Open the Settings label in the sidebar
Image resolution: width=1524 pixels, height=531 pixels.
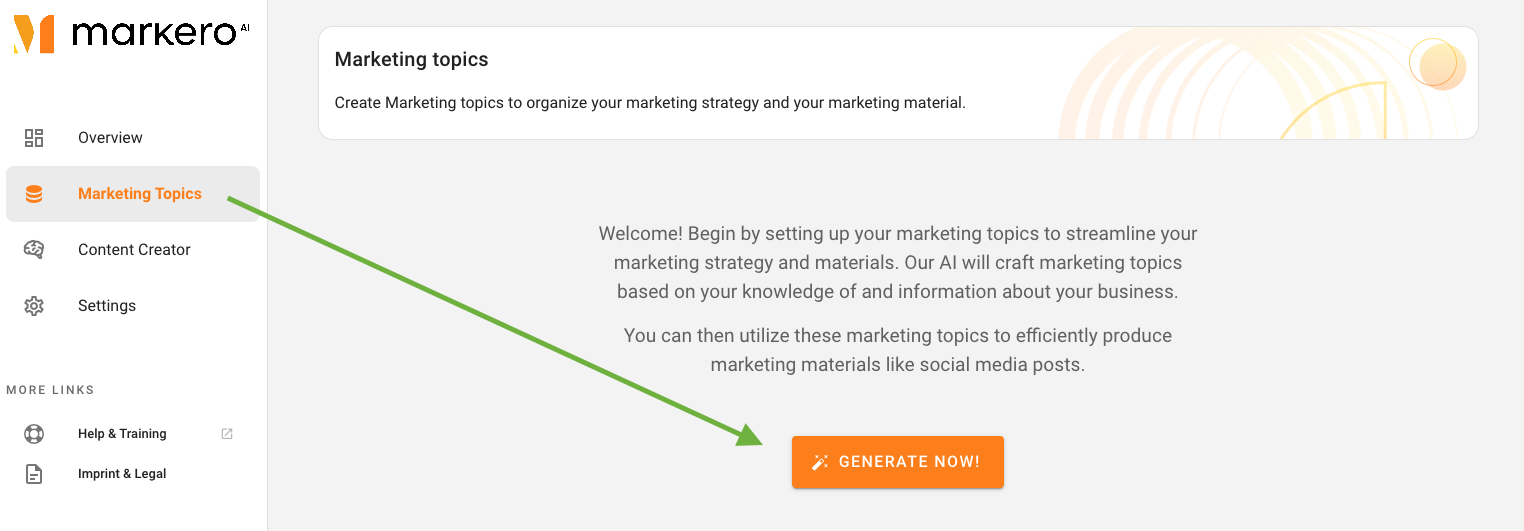point(107,306)
